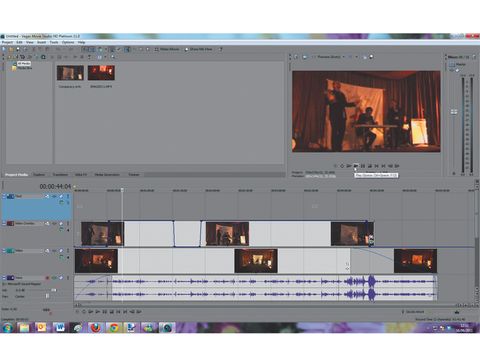Click the Play icon in timeline transport bar
The width and height of the screenshot is (480, 360).
pyautogui.click(x=98, y=312)
